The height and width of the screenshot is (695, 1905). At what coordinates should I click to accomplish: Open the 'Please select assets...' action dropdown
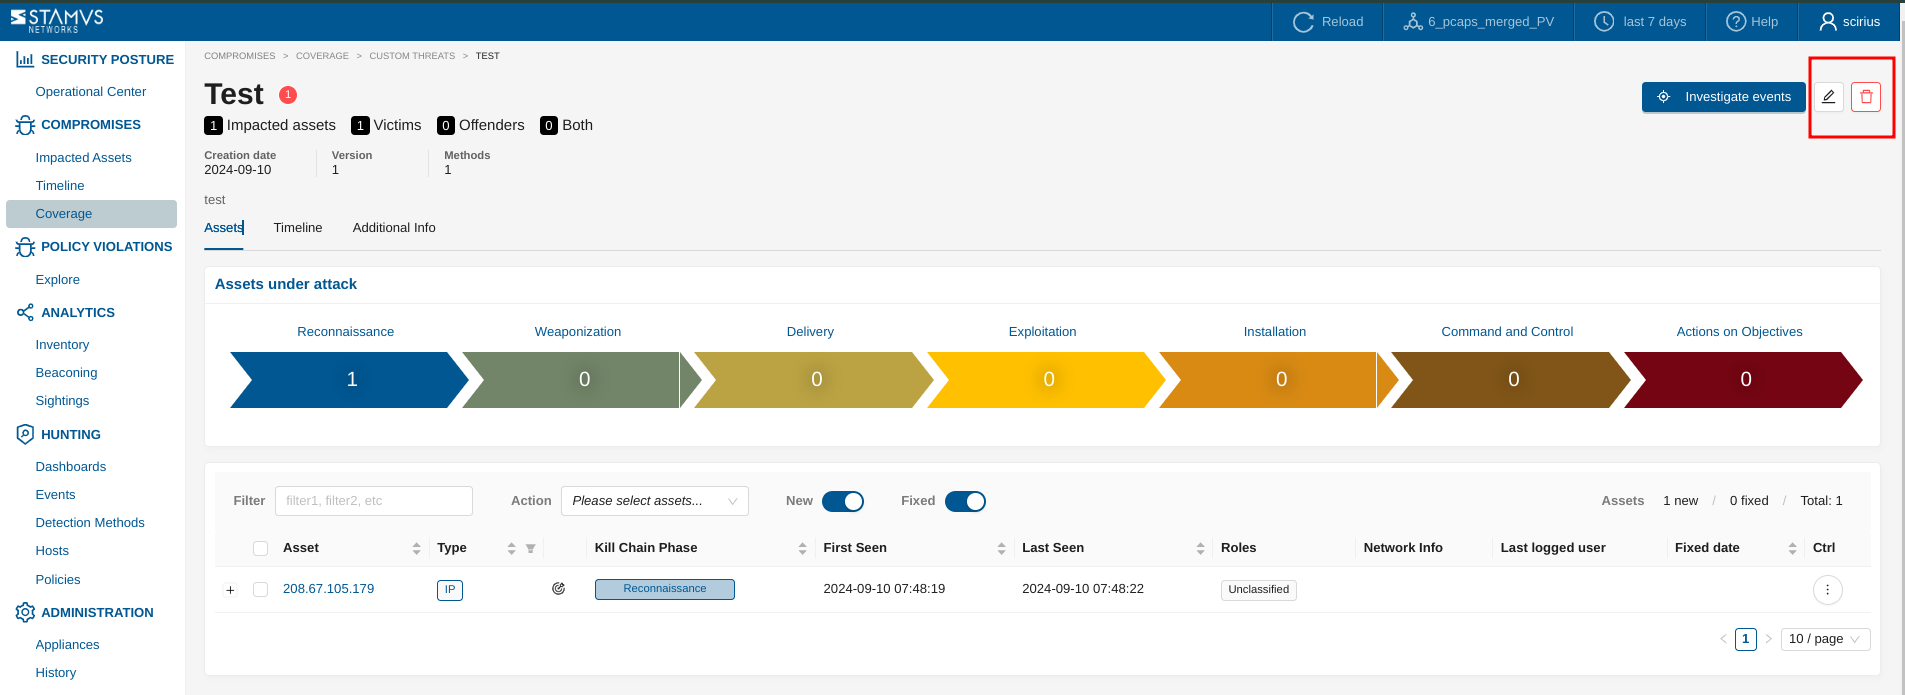(654, 501)
